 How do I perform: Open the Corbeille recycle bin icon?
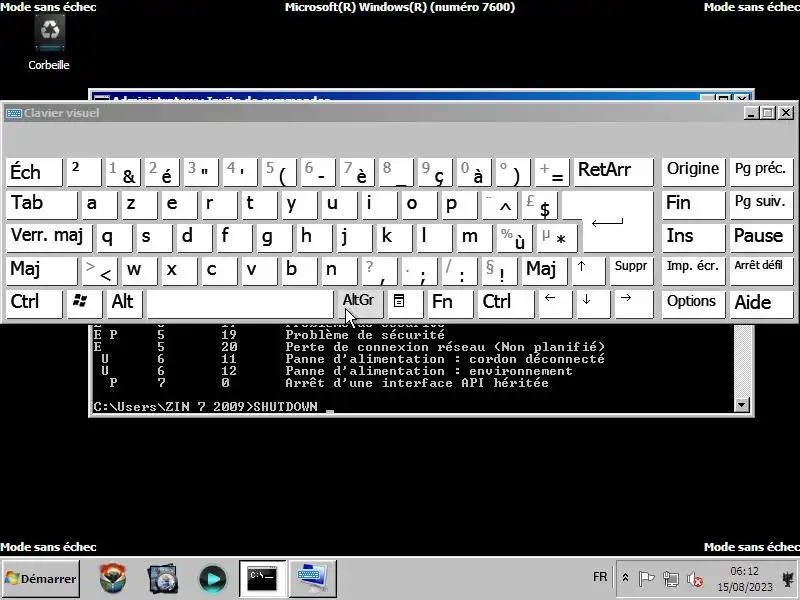click(x=49, y=43)
